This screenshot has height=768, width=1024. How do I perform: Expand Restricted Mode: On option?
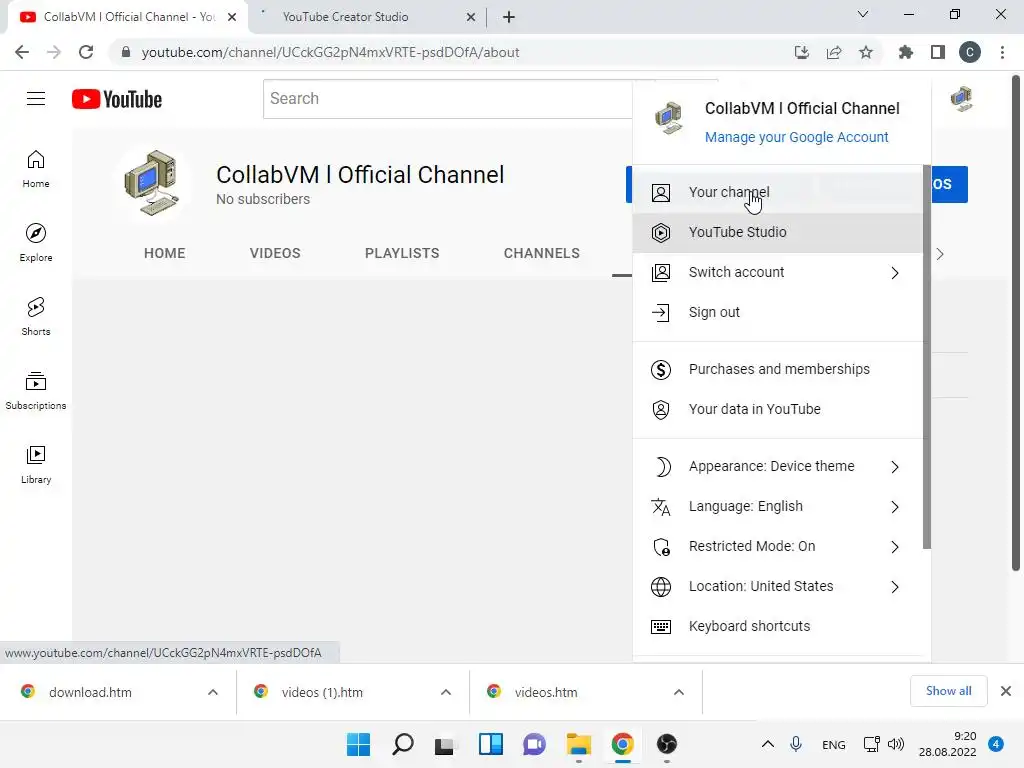pyautogui.click(x=777, y=546)
